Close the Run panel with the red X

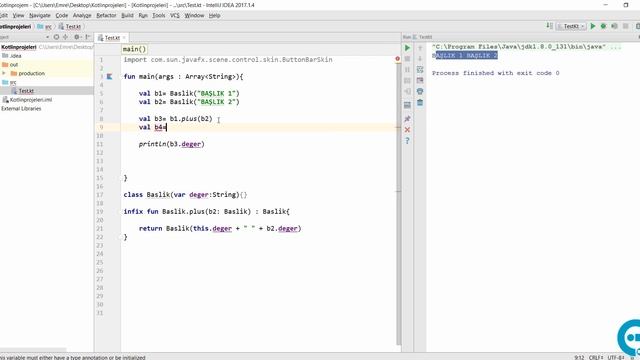(407, 130)
